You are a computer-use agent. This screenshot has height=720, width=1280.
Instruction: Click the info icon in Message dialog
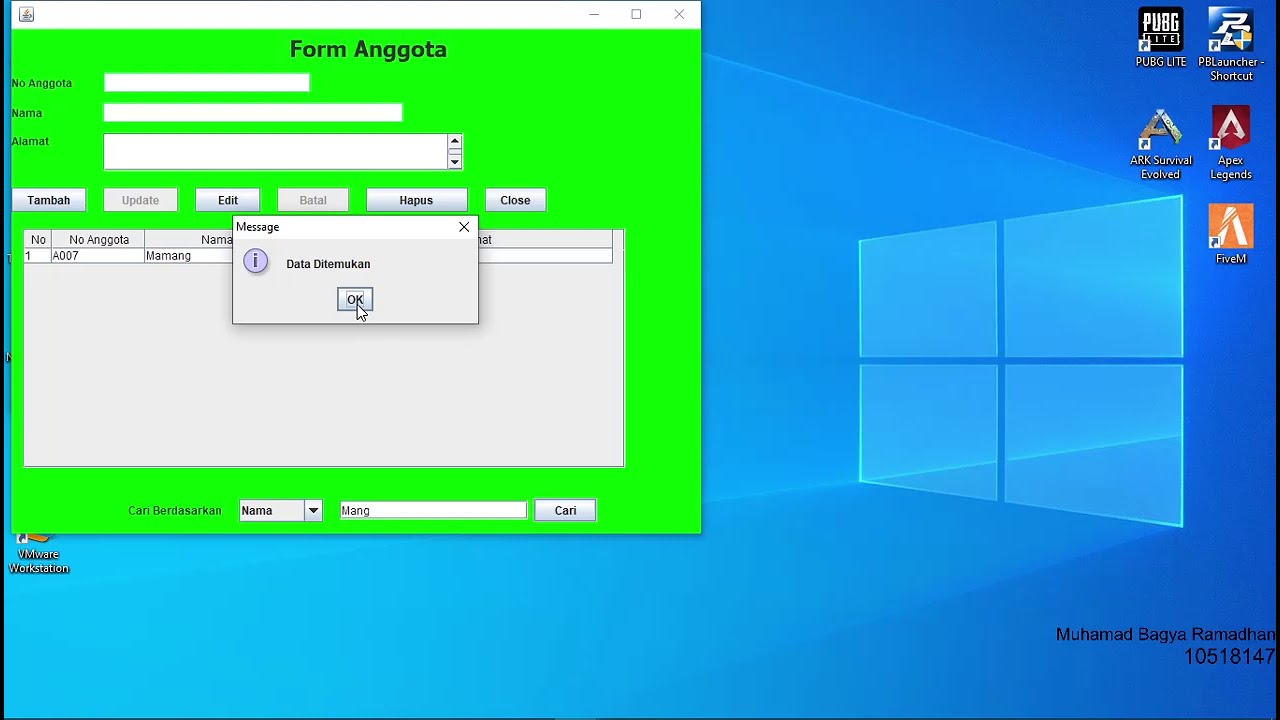[256, 262]
